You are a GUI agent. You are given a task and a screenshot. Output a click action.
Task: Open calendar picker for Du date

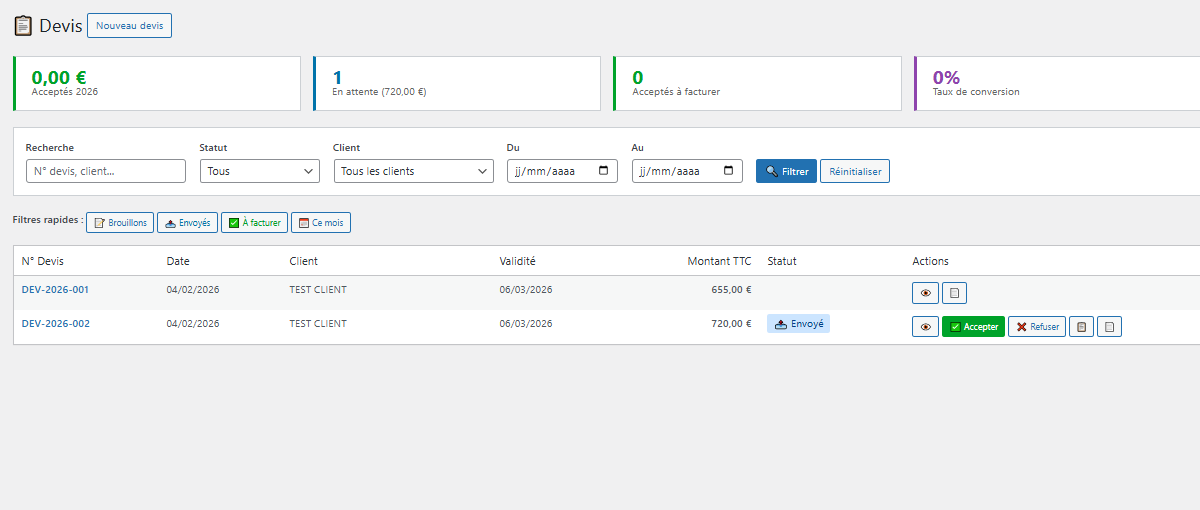[x=604, y=171]
